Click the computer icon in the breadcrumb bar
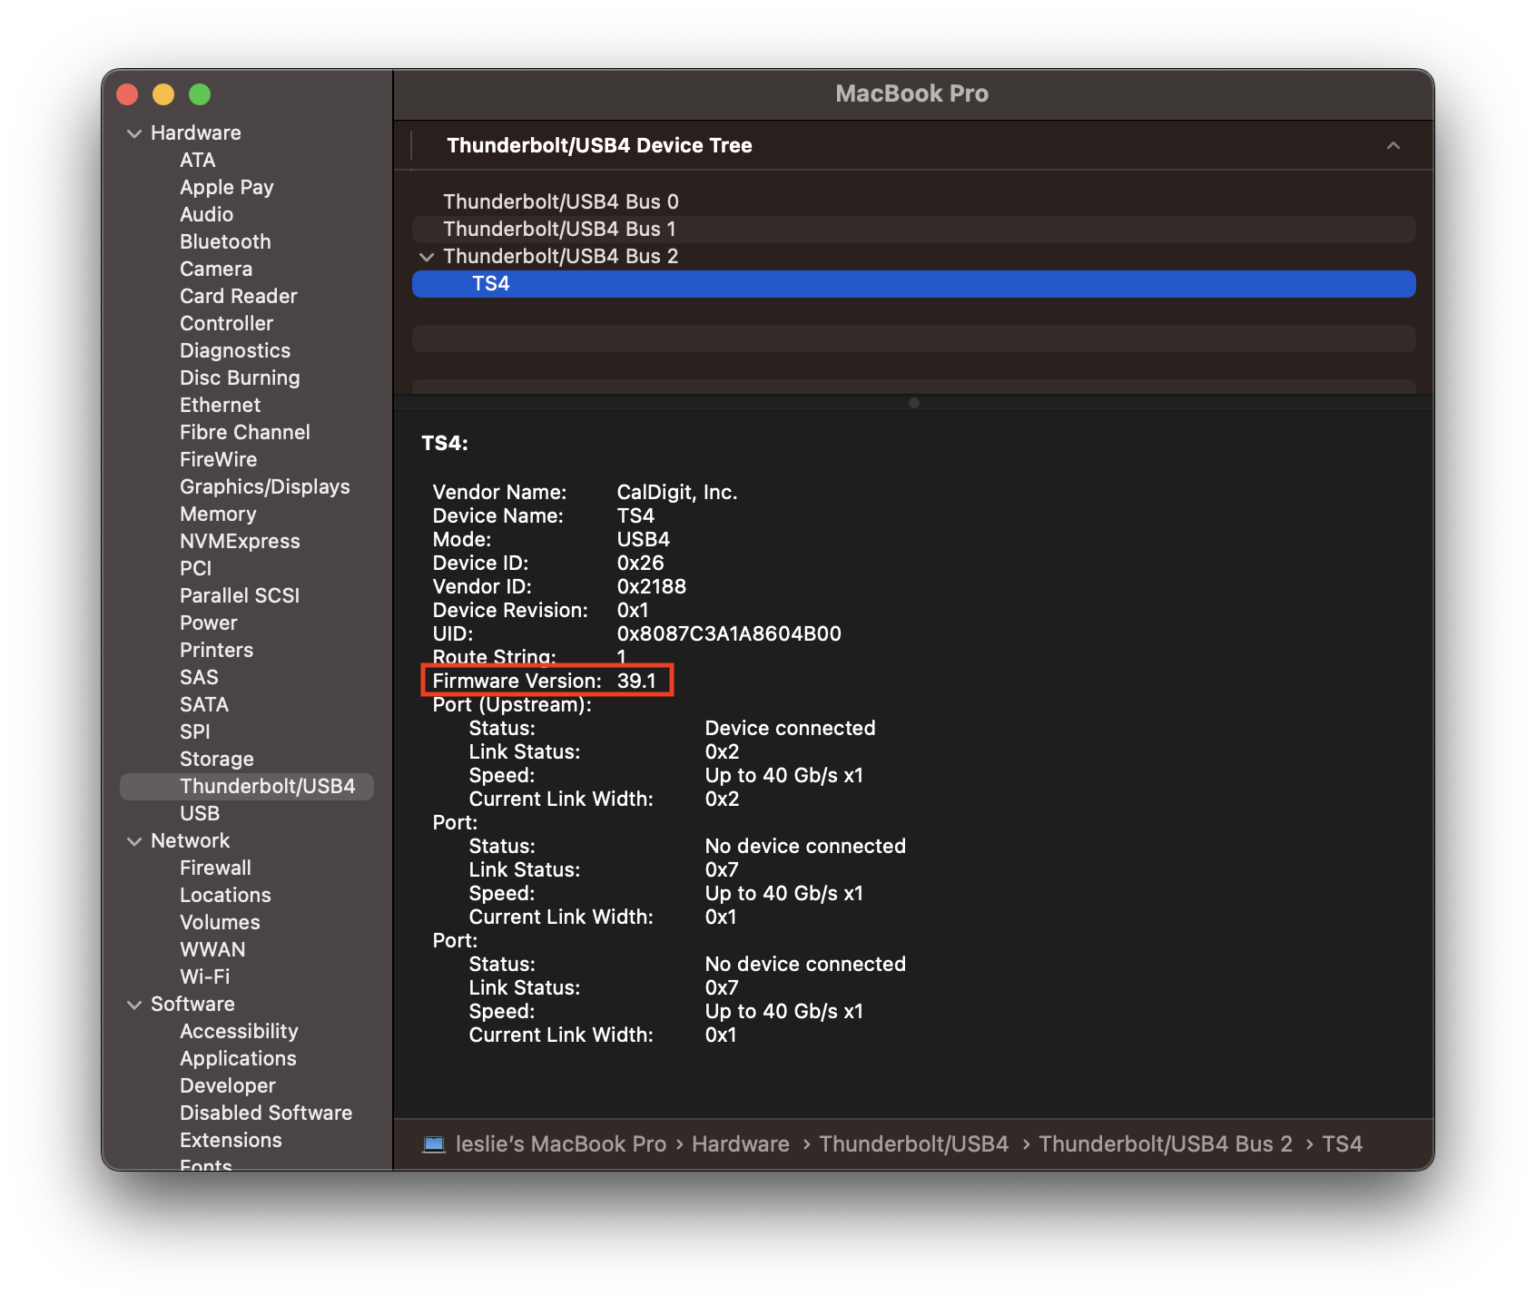 pyautogui.click(x=434, y=1143)
